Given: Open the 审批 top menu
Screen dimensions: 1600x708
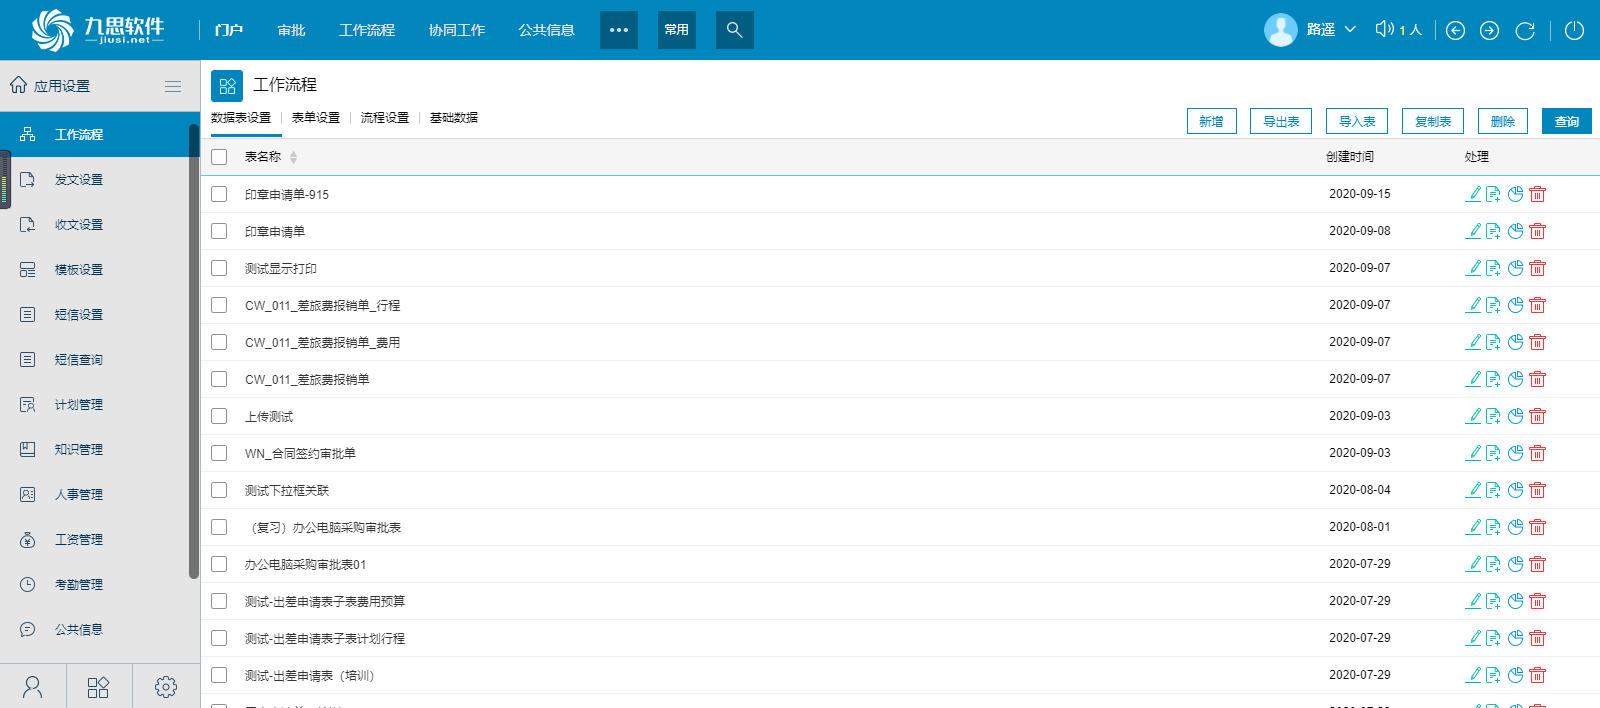Looking at the screenshot, I should pyautogui.click(x=291, y=30).
